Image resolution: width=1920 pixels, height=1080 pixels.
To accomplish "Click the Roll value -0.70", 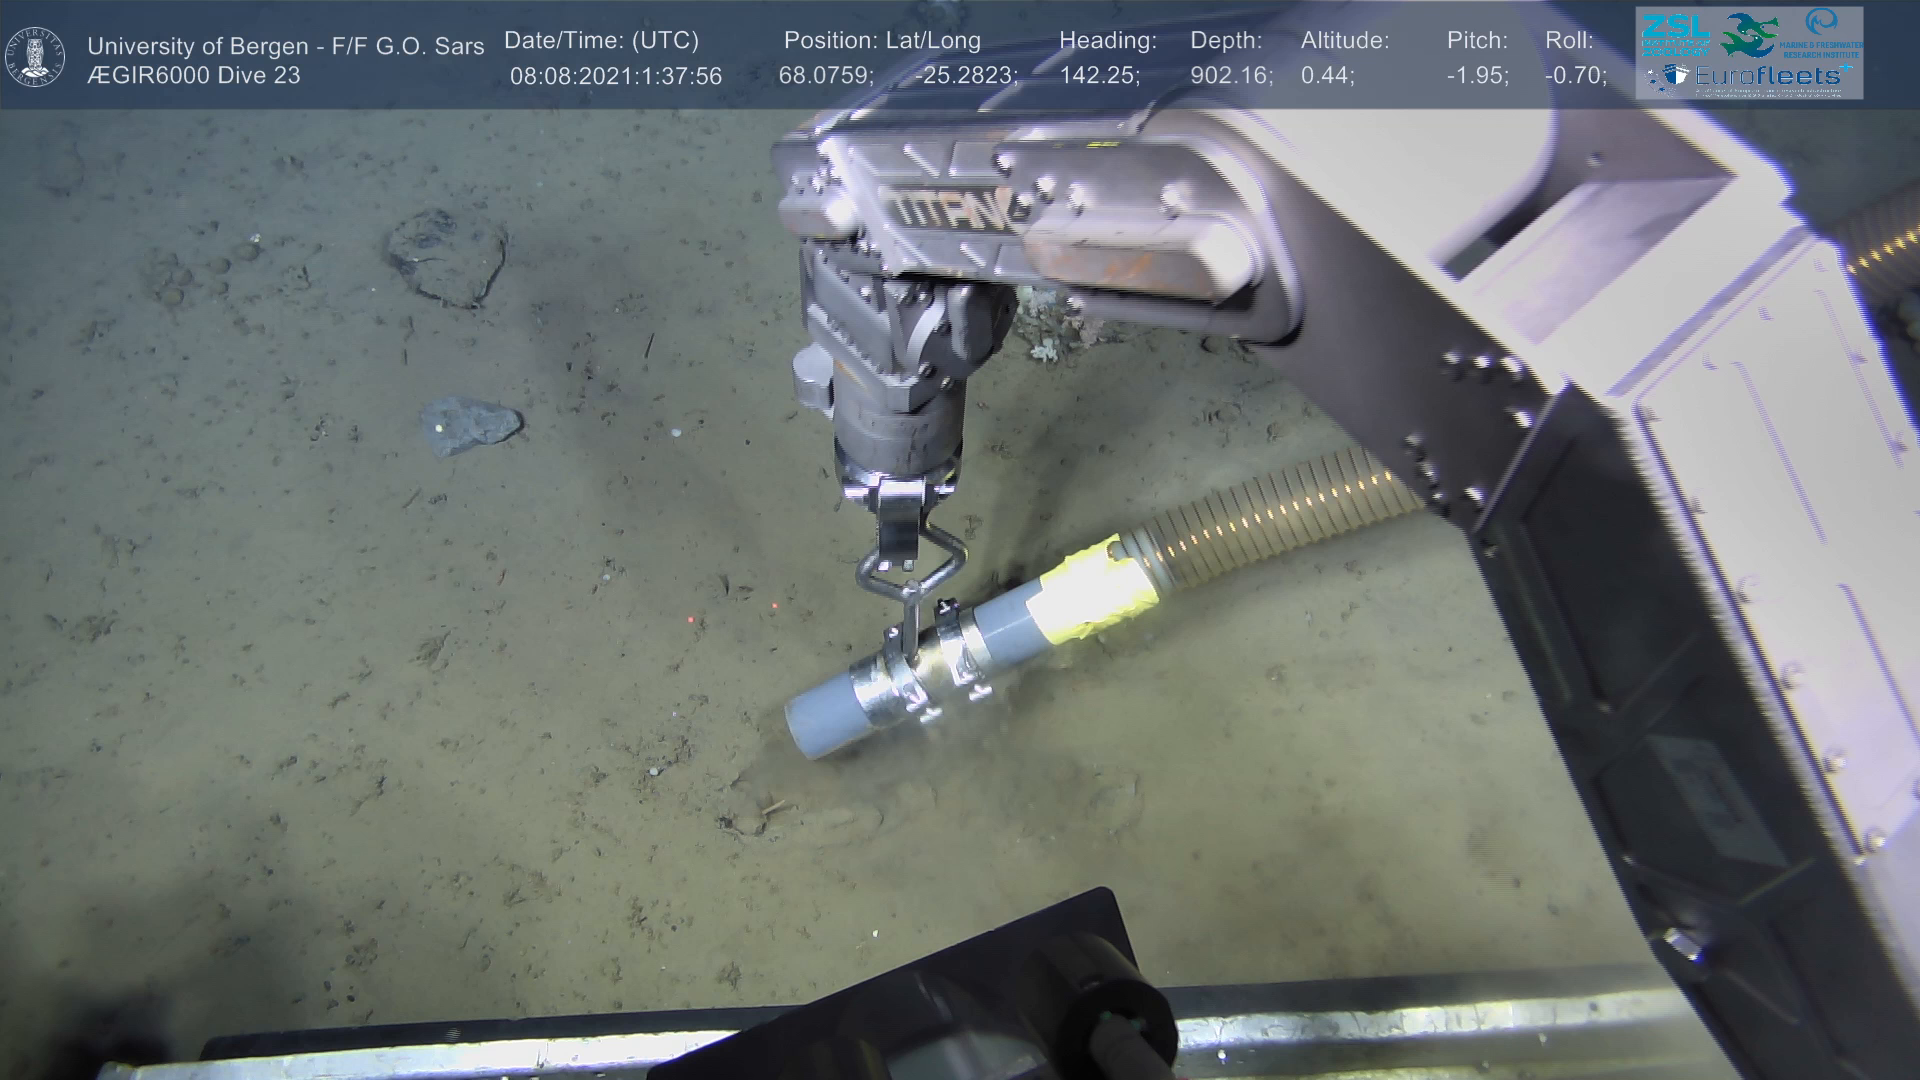I will 1575,76.
